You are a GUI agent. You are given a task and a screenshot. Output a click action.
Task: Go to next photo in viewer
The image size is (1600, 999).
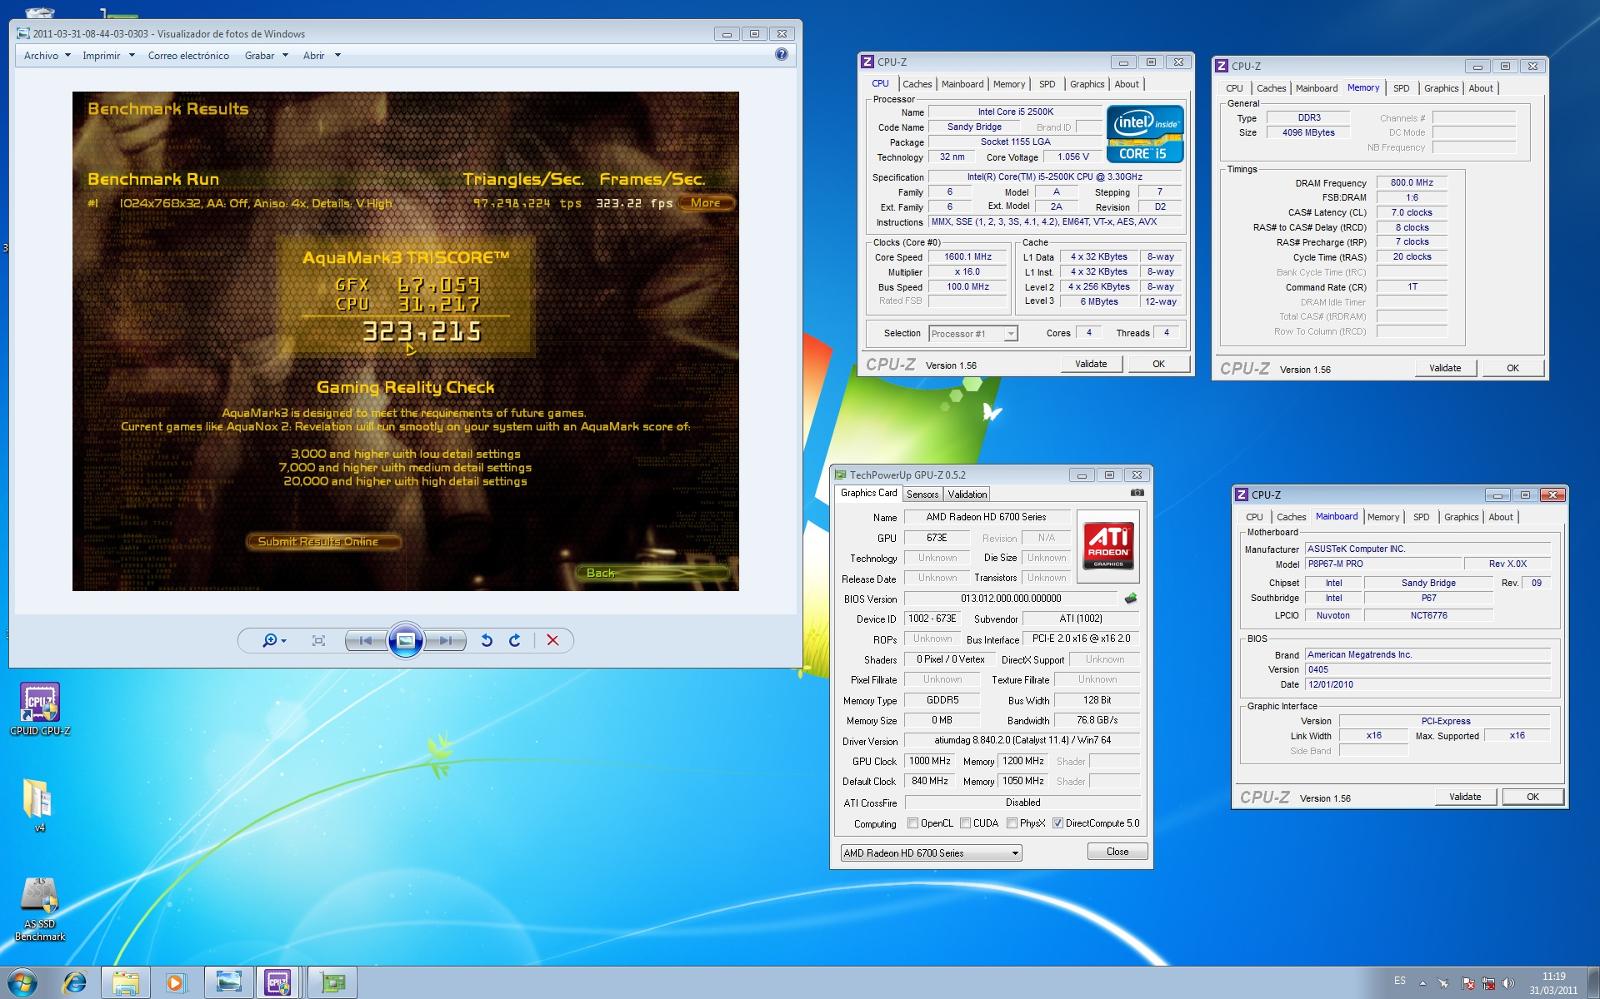pyautogui.click(x=446, y=640)
